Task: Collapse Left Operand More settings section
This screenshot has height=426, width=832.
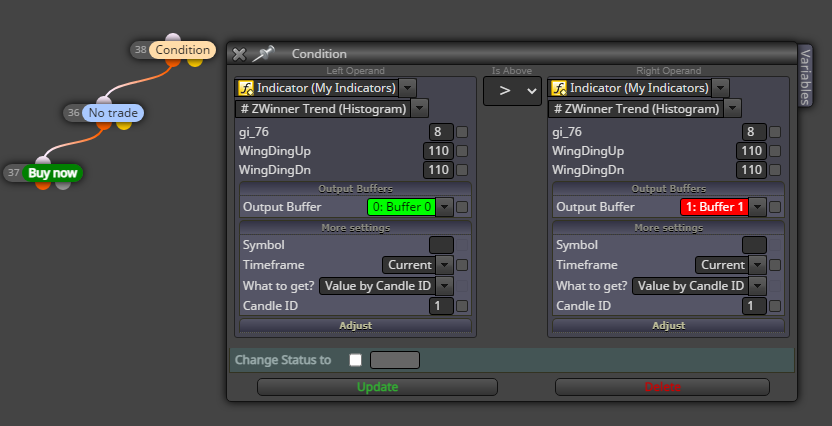Action: pyautogui.click(x=356, y=228)
